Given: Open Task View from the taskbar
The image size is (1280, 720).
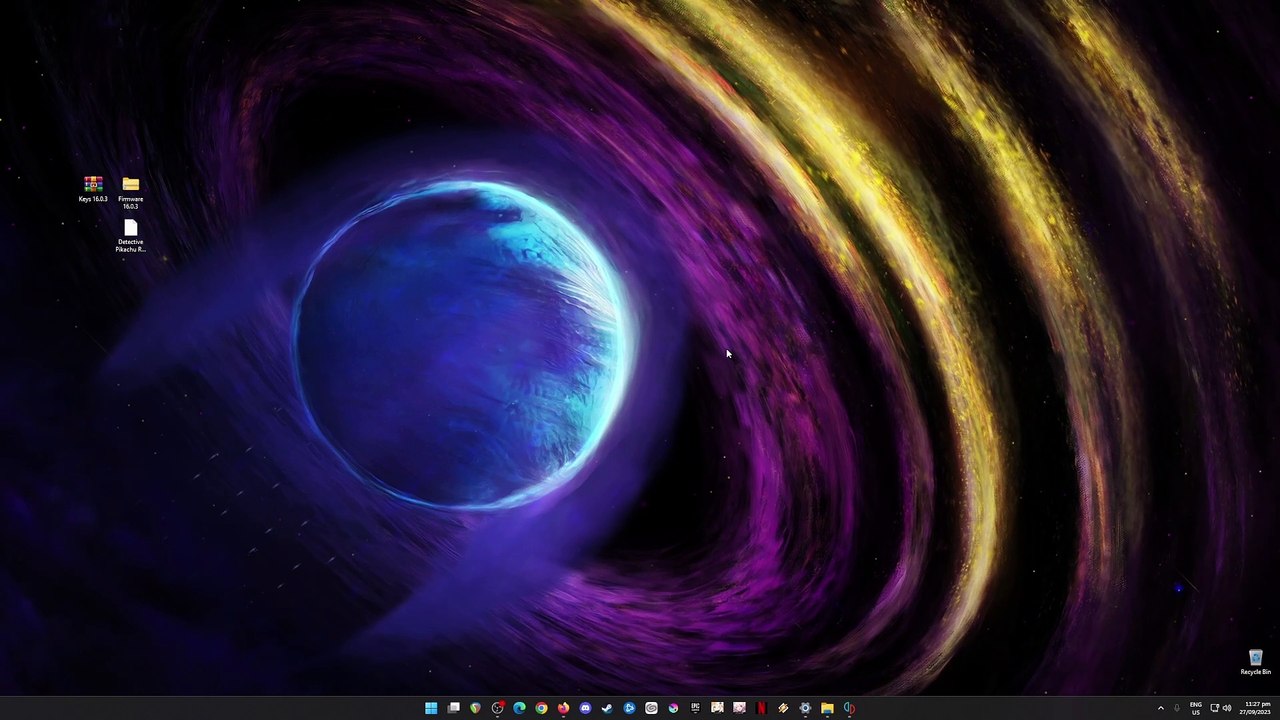Looking at the screenshot, I should pos(453,708).
